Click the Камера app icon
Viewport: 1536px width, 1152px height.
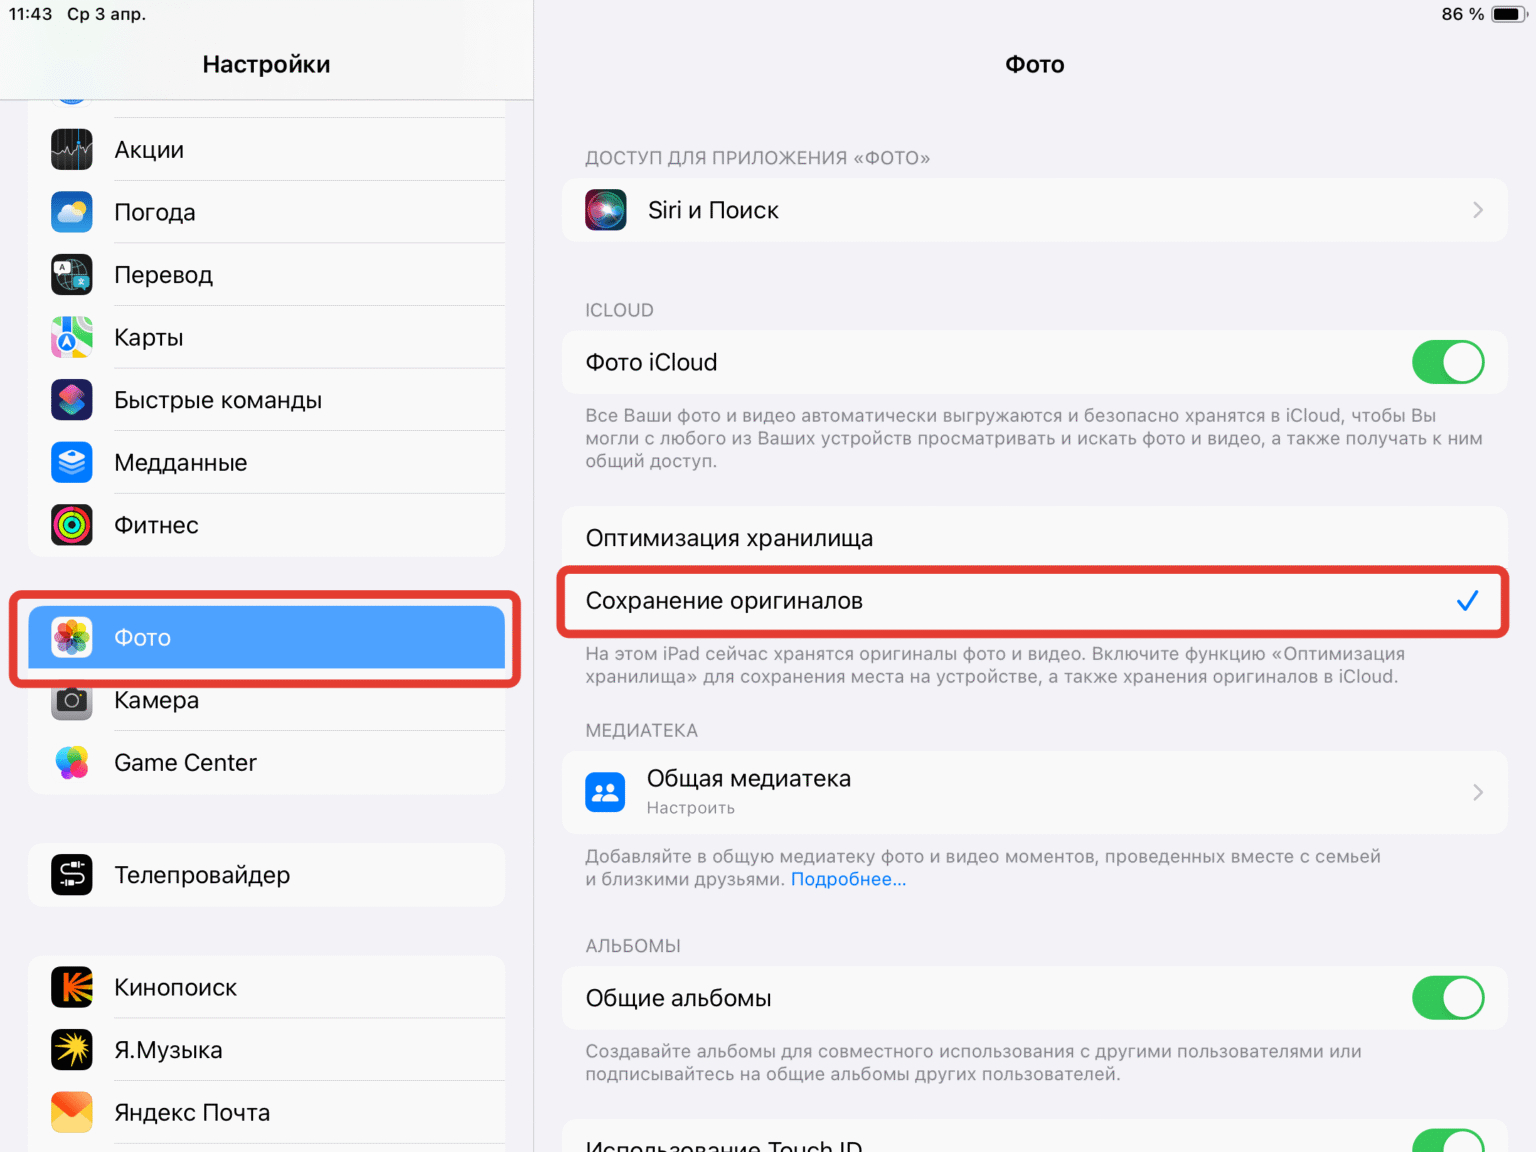[71, 700]
